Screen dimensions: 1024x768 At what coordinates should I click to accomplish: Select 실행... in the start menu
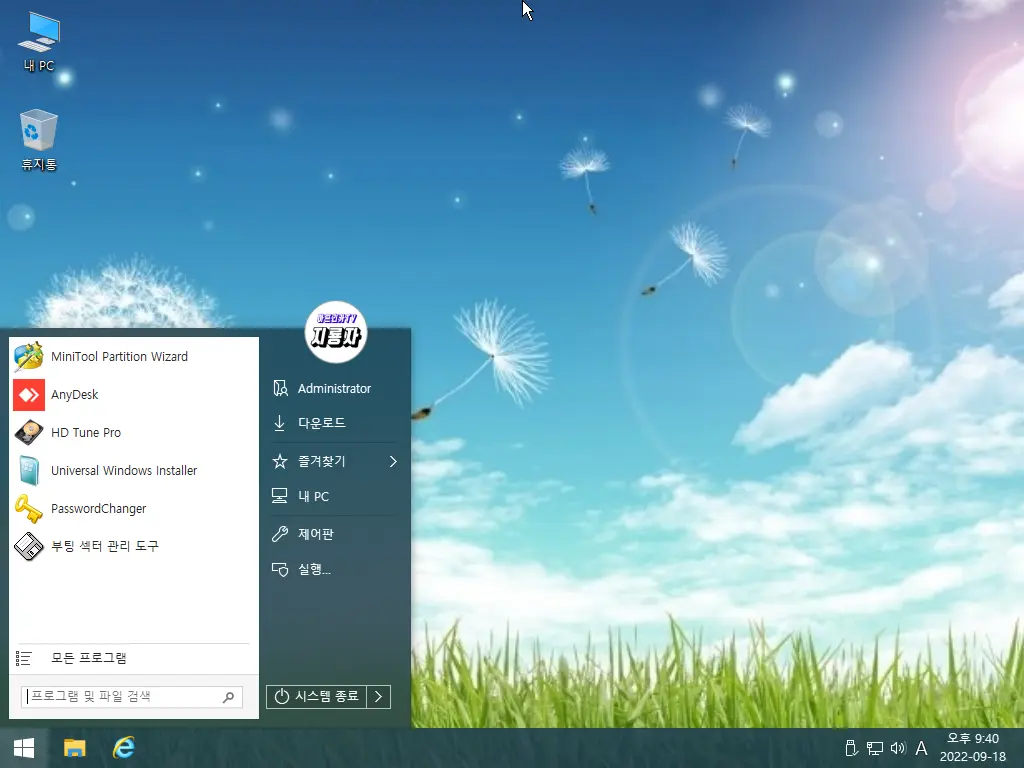[x=314, y=570]
